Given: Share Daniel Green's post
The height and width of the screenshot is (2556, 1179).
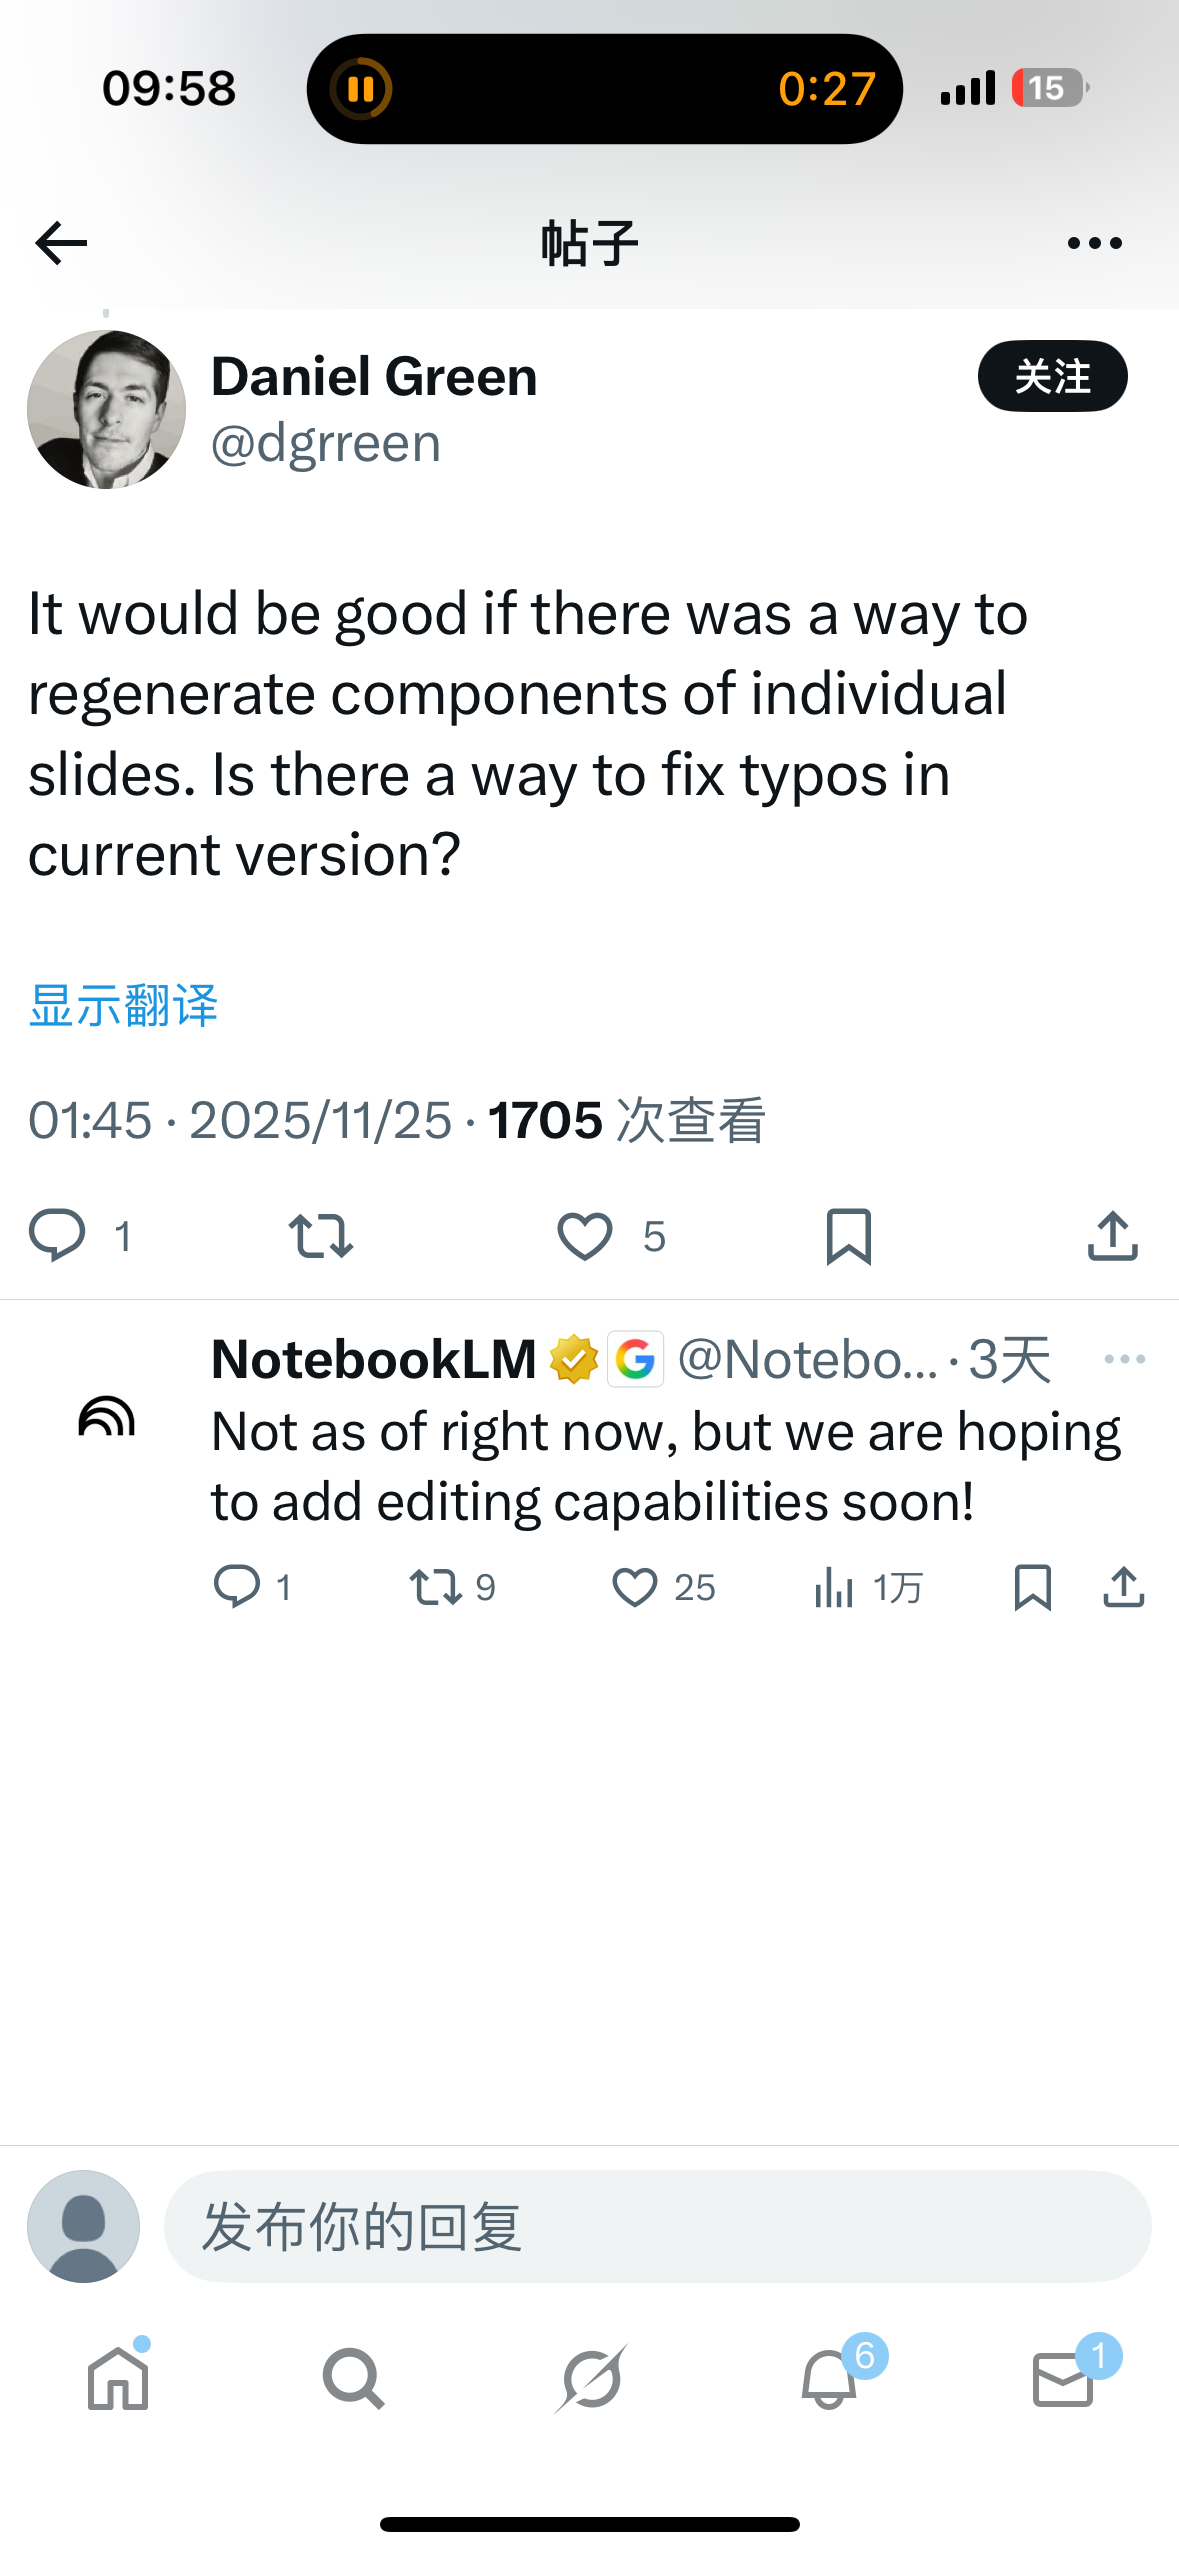Looking at the screenshot, I should (x=1112, y=1235).
